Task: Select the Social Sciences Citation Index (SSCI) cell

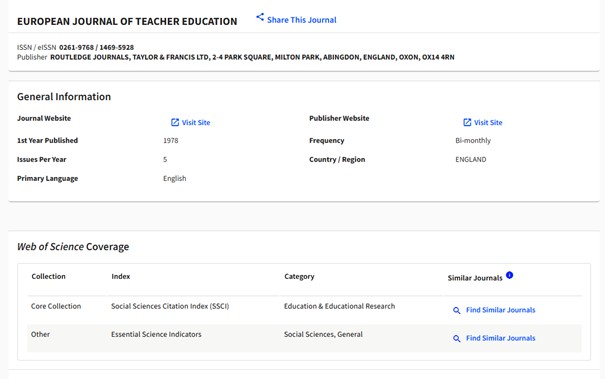Action: coord(170,306)
